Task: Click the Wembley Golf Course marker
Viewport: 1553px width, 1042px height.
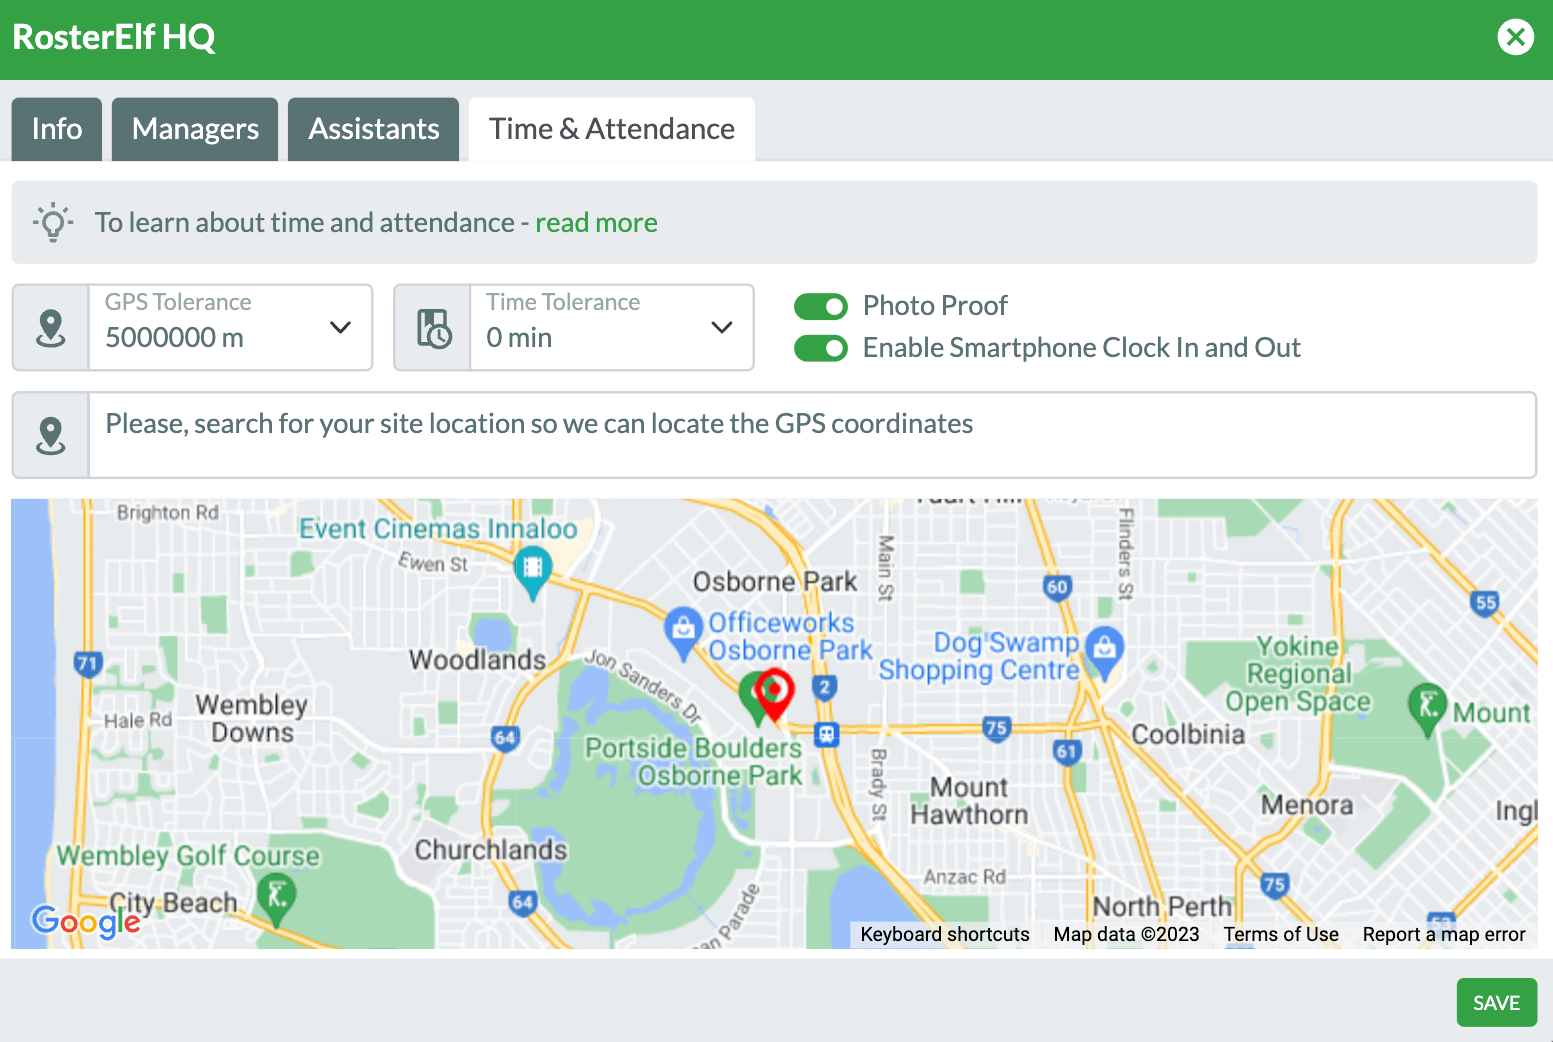Action: click(x=276, y=896)
